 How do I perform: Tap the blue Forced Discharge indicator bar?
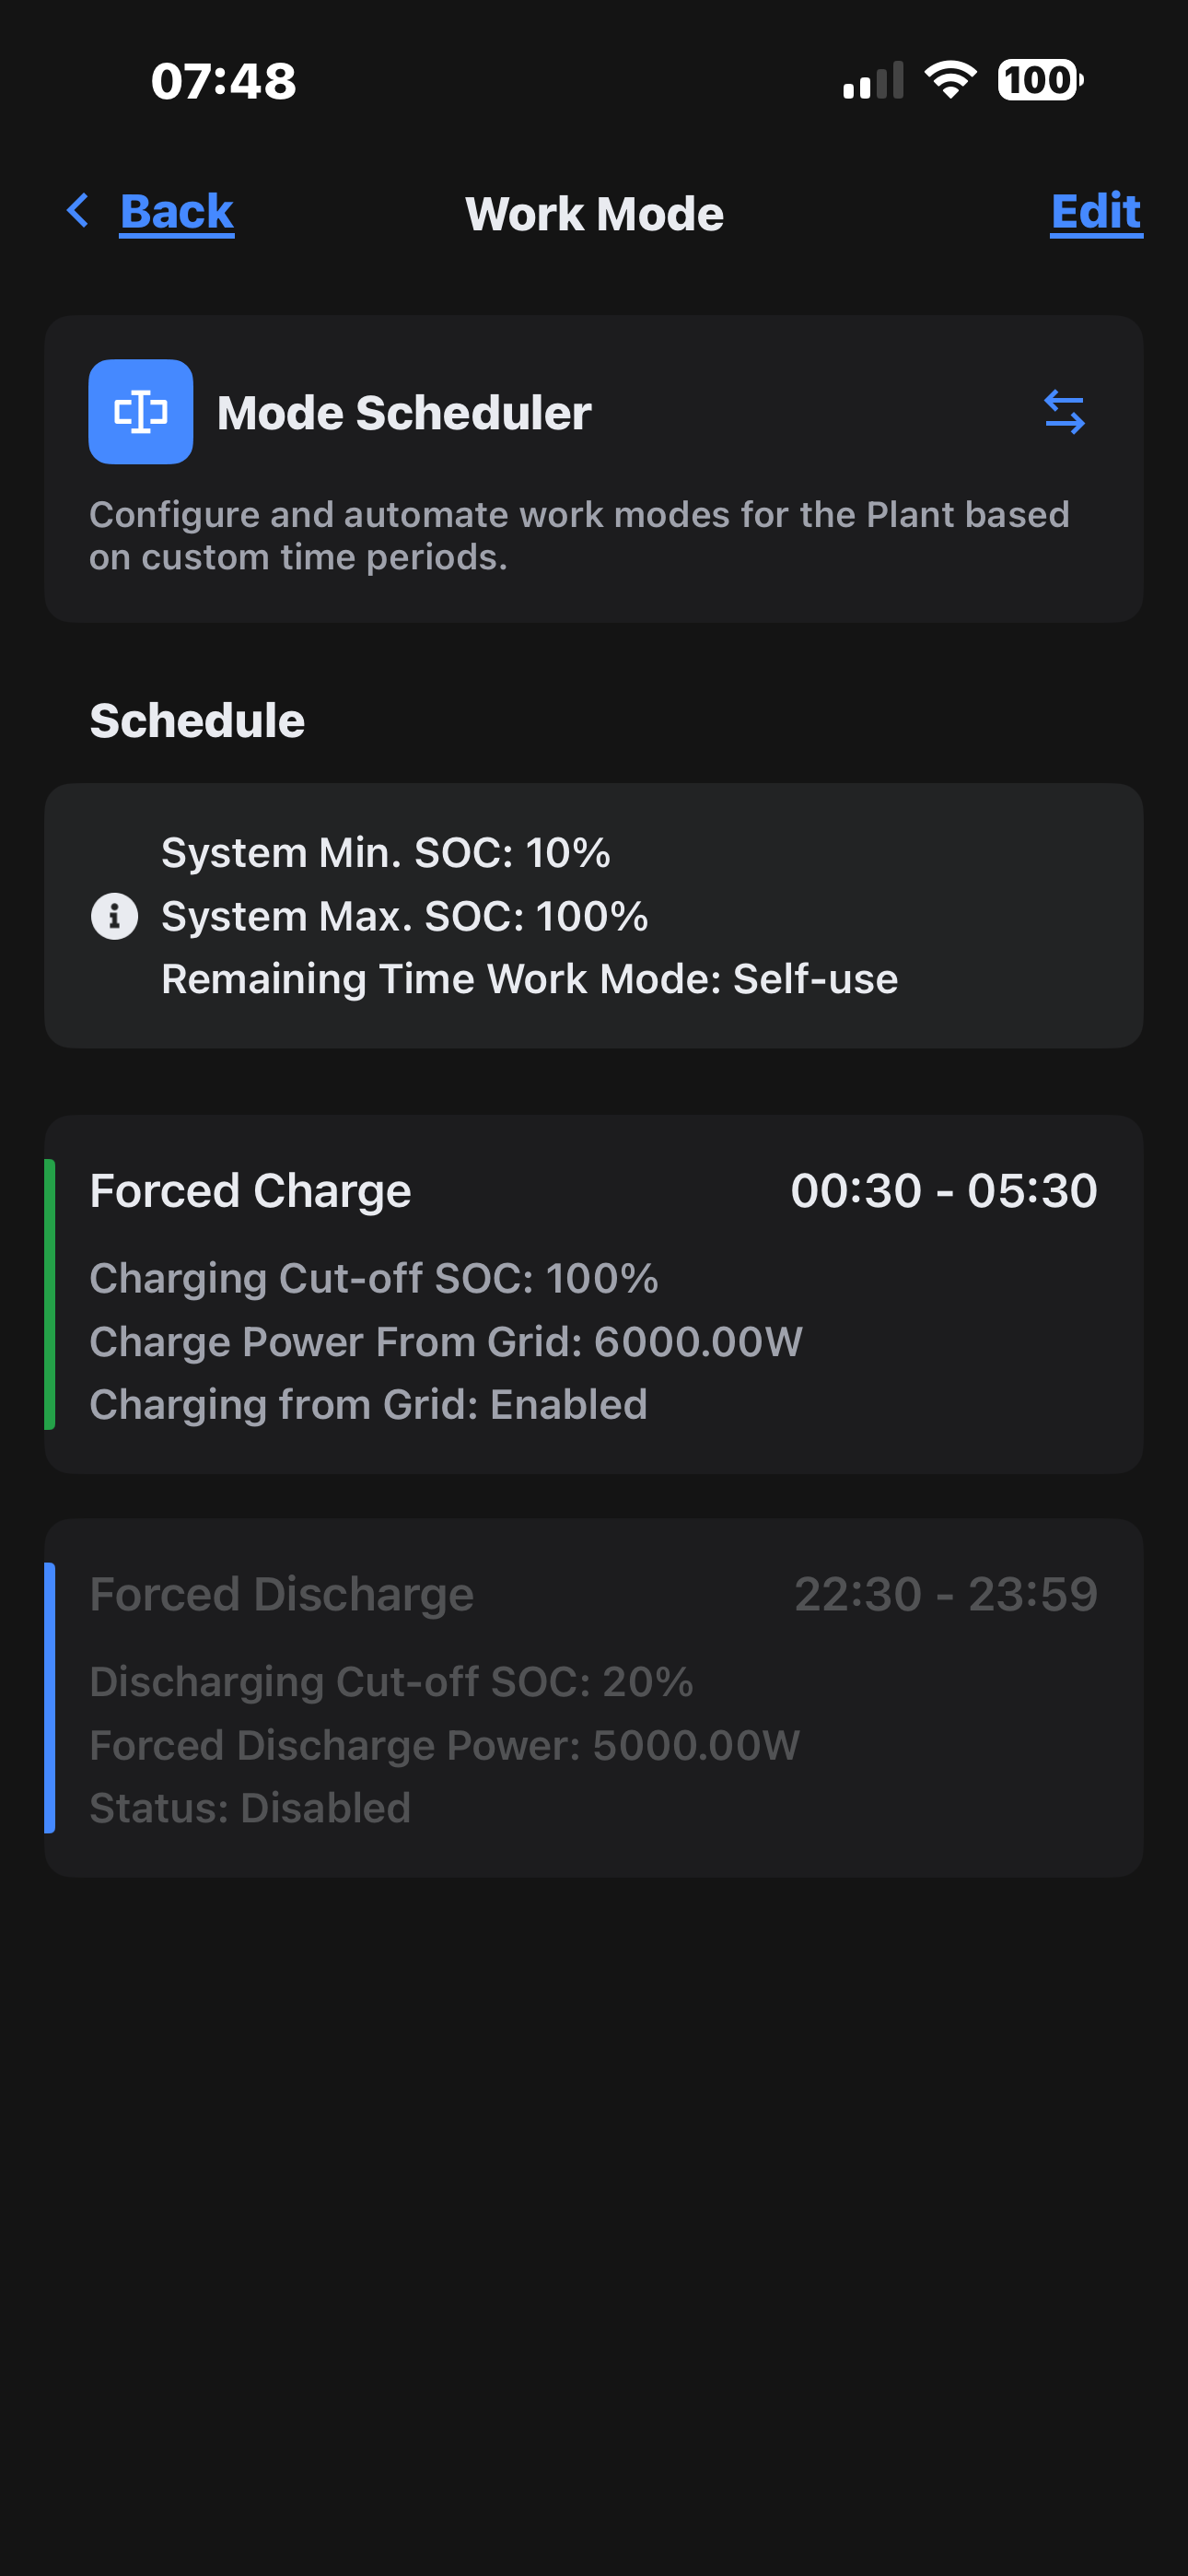coord(50,1698)
